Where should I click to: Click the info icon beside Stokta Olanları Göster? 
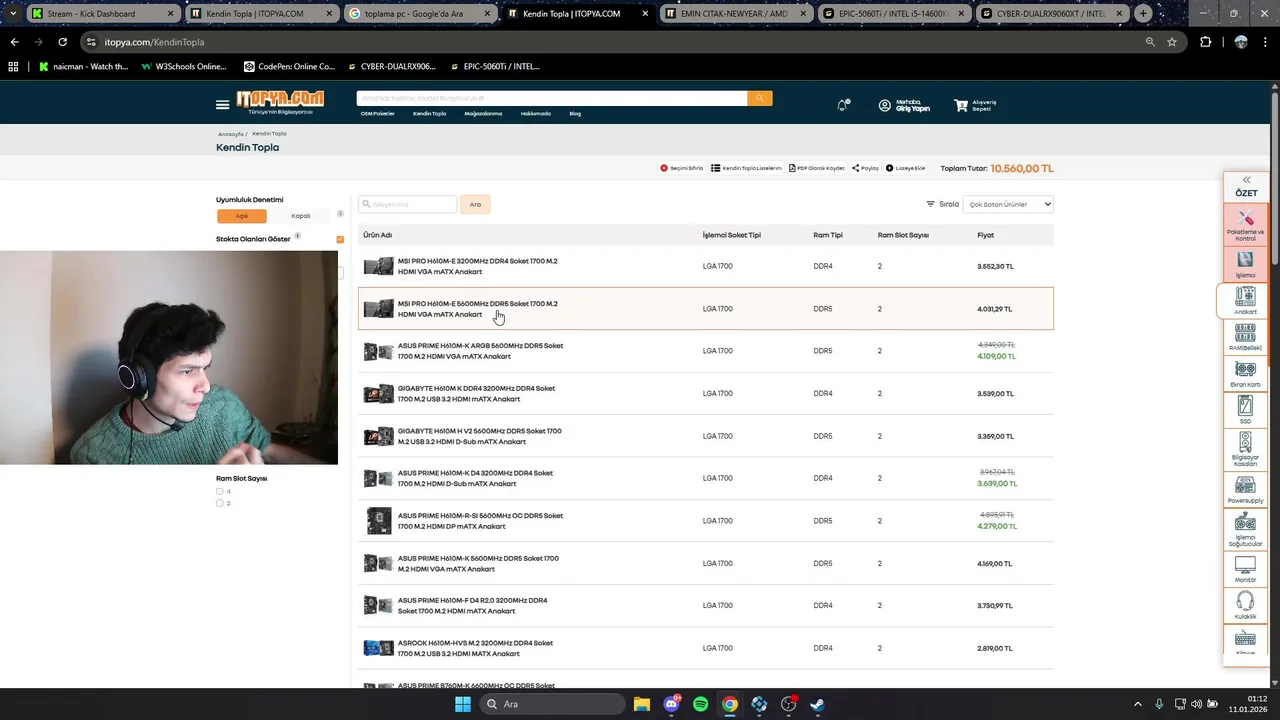298,236
